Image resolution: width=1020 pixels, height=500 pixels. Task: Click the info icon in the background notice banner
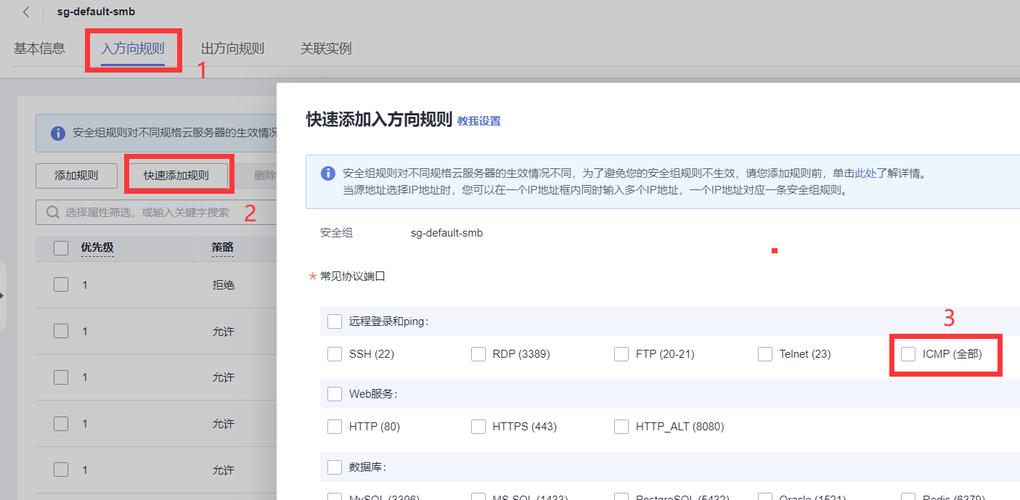(x=58, y=133)
